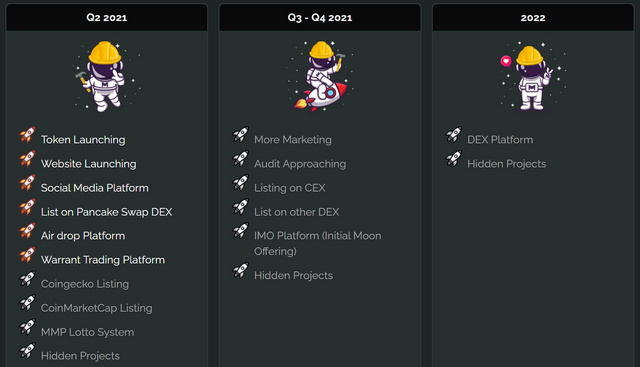This screenshot has height=367, width=640.
Task: Click the List on Pancake Swap DEX text
Action: (107, 212)
